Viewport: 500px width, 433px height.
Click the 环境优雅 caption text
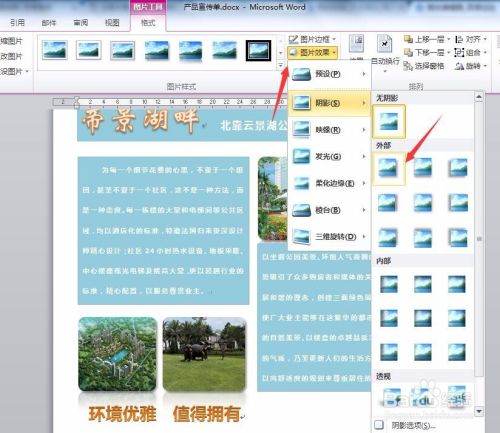[122, 414]
